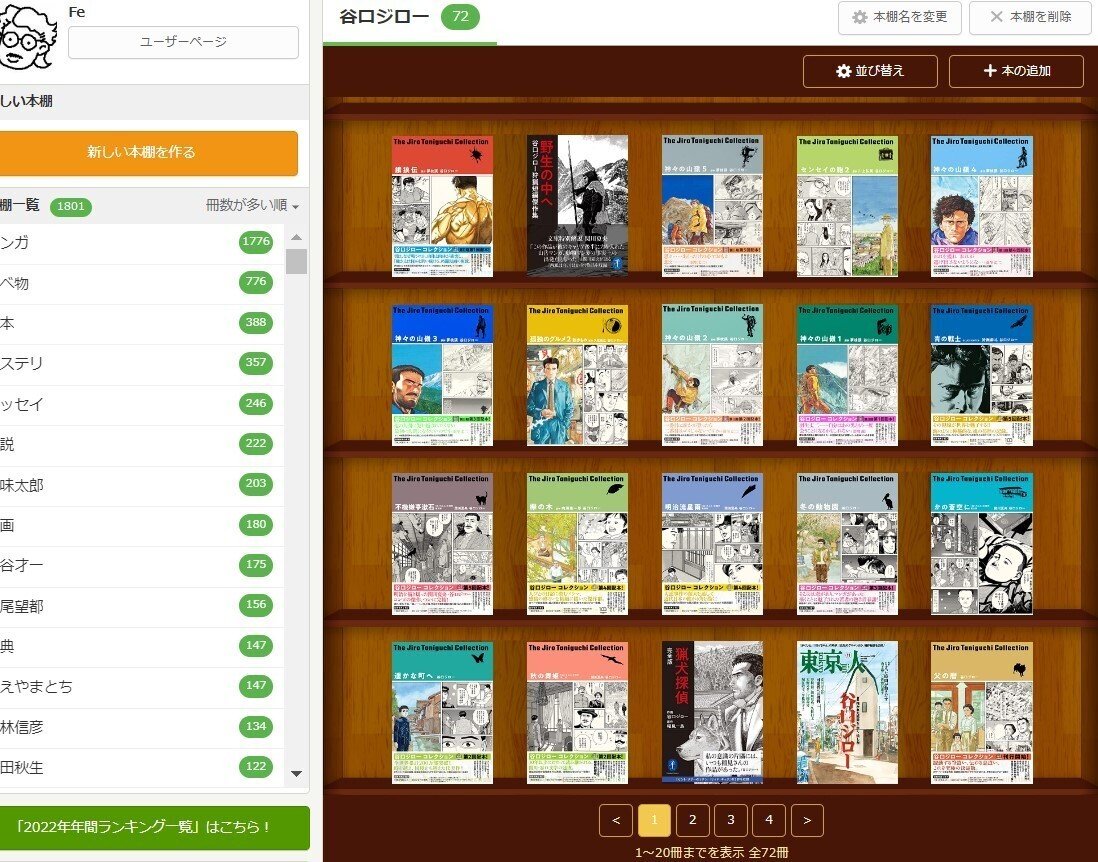Select shelf row with 156 books
This screenshot has height=862, width=1098.
142,606
